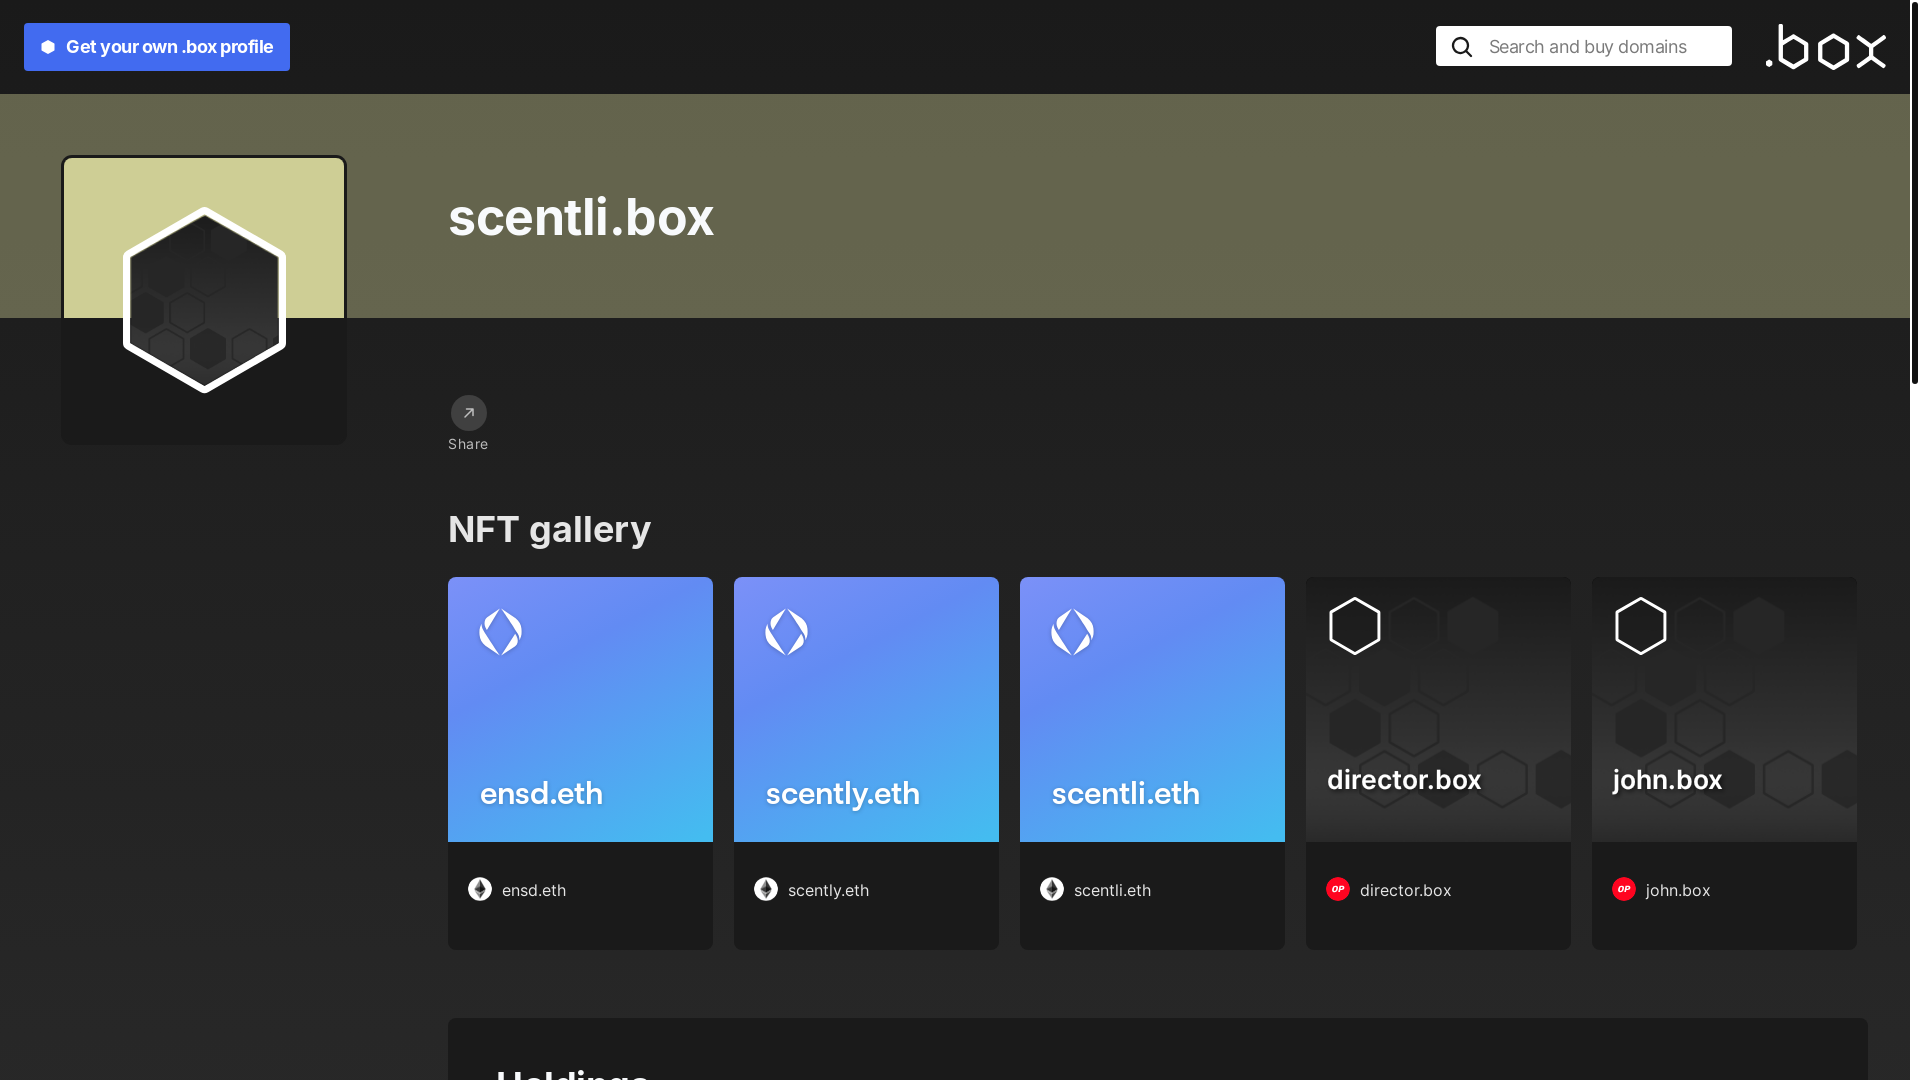The width and height of the screenshot is (1920, 1080).
Task: Click the scentli.eth caption text
Action: (x=1112, y=890)
